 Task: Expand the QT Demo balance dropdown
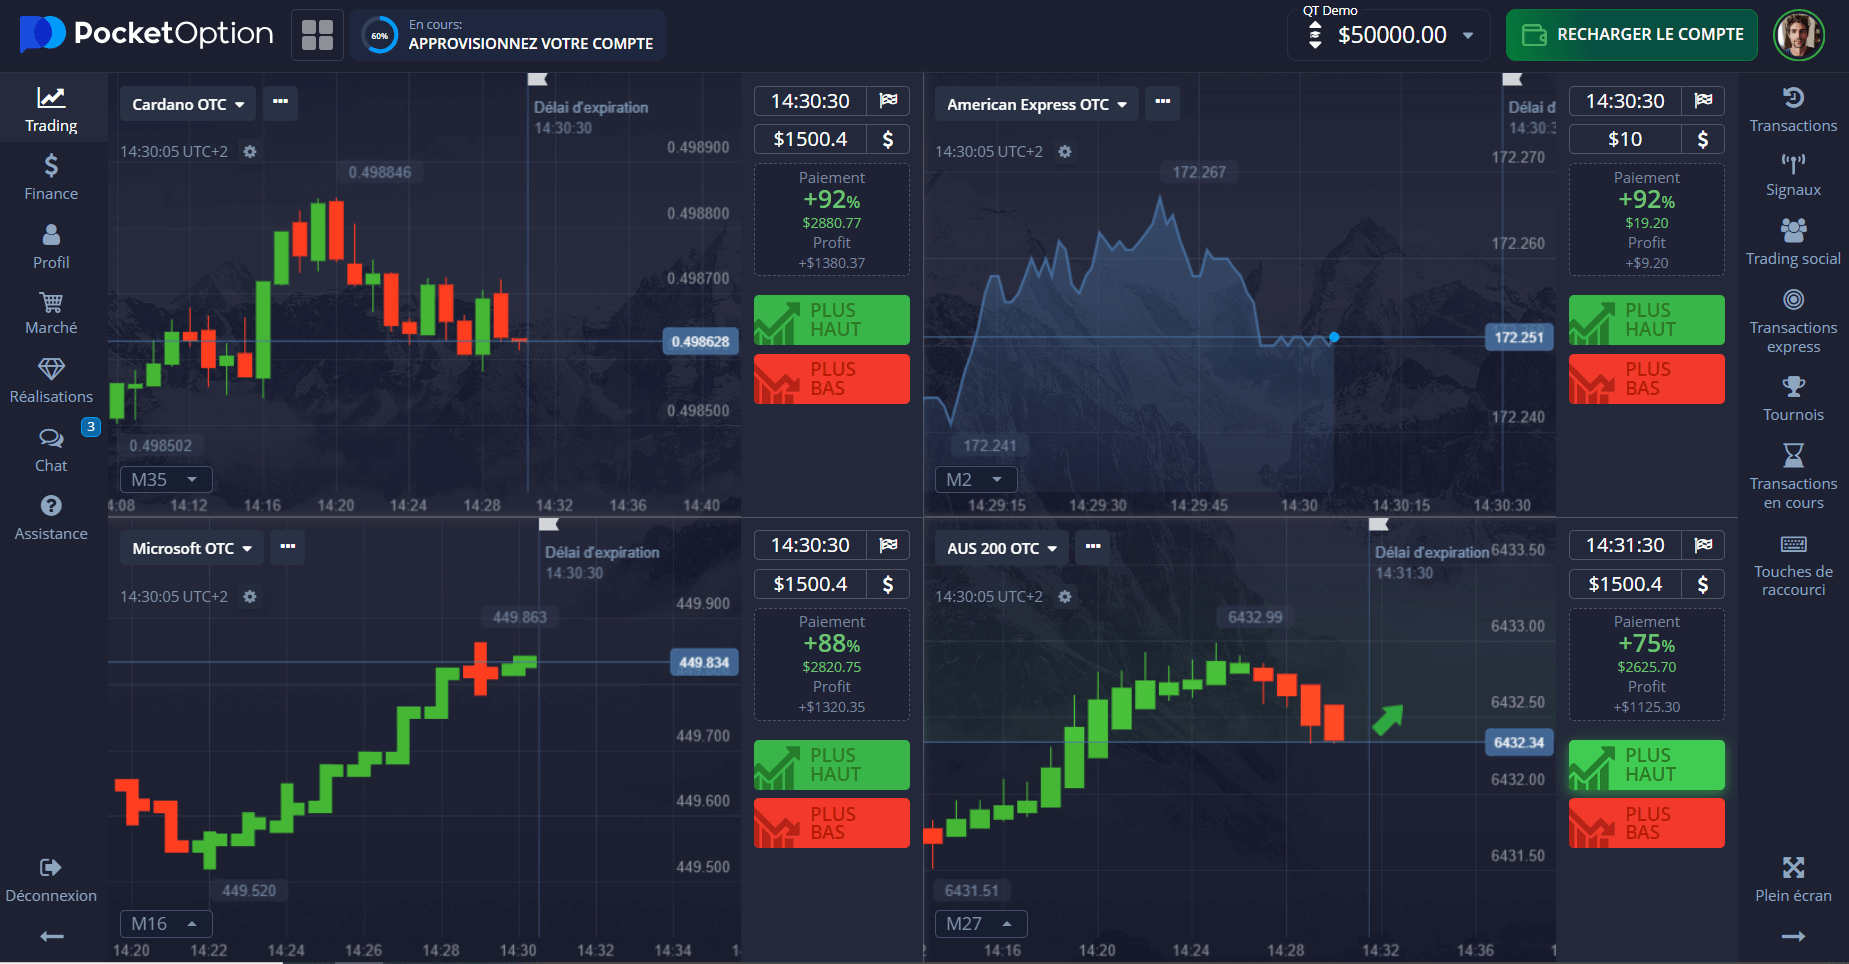tap(1469, 34)
